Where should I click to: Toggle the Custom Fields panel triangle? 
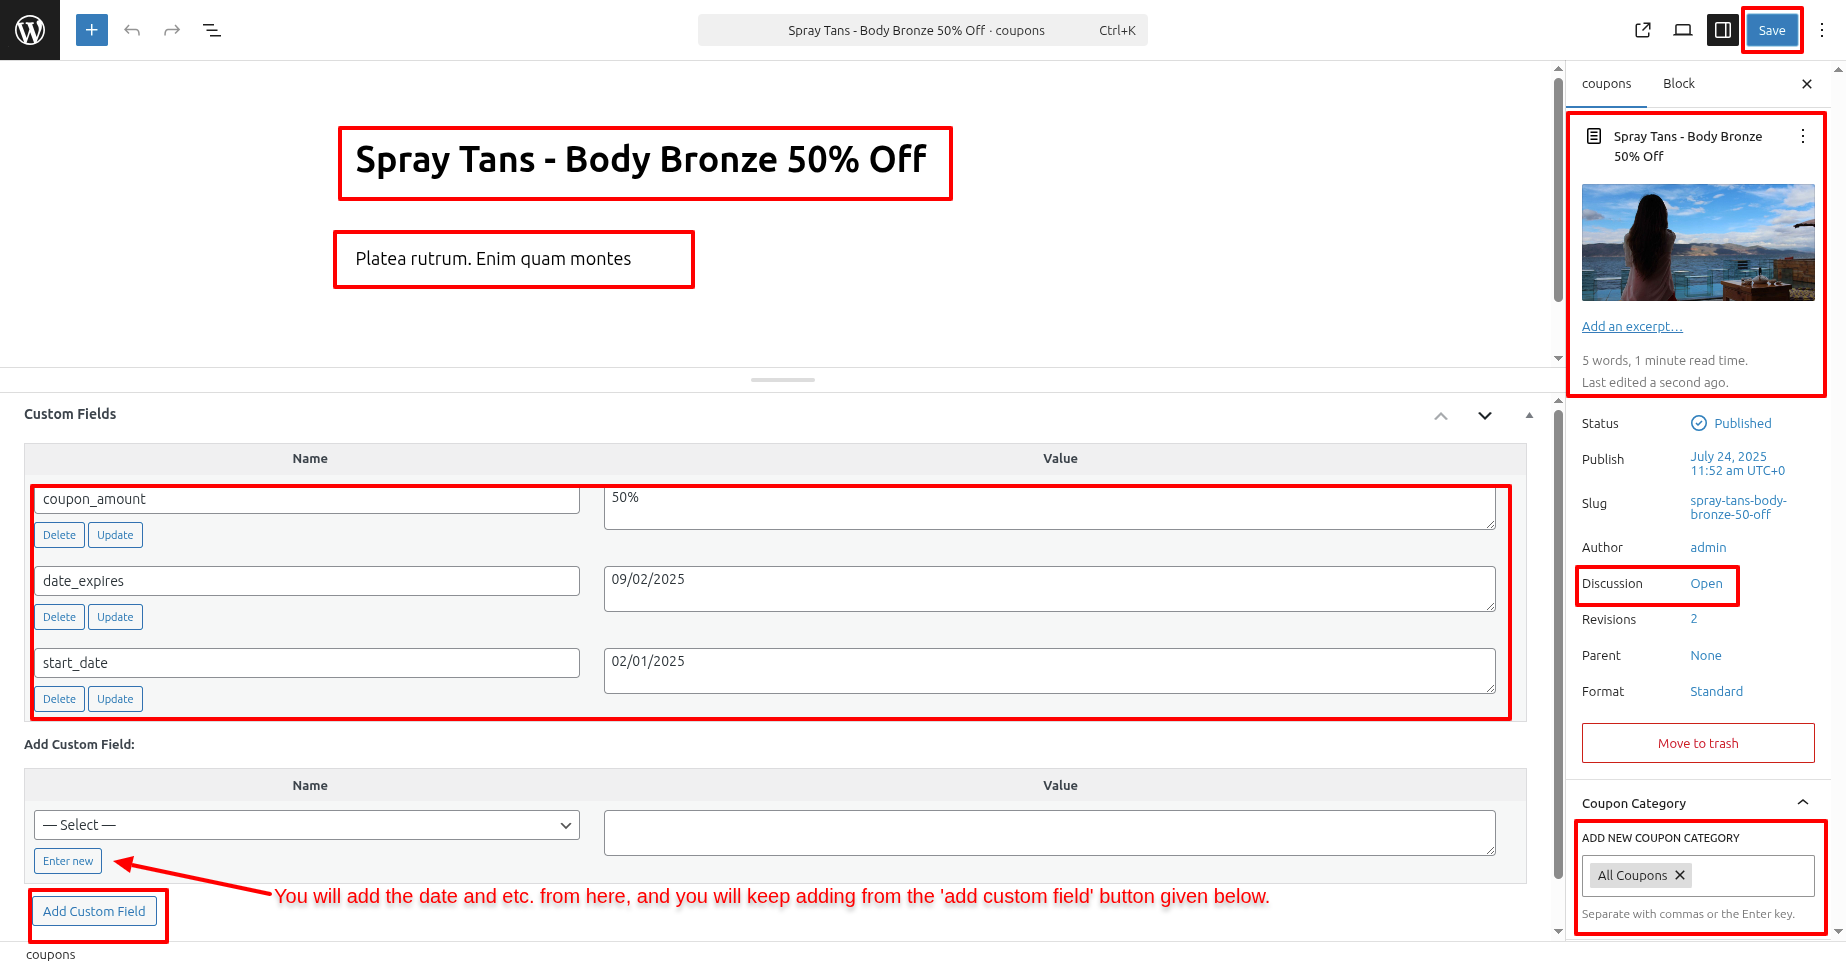tap(1529, 415)
